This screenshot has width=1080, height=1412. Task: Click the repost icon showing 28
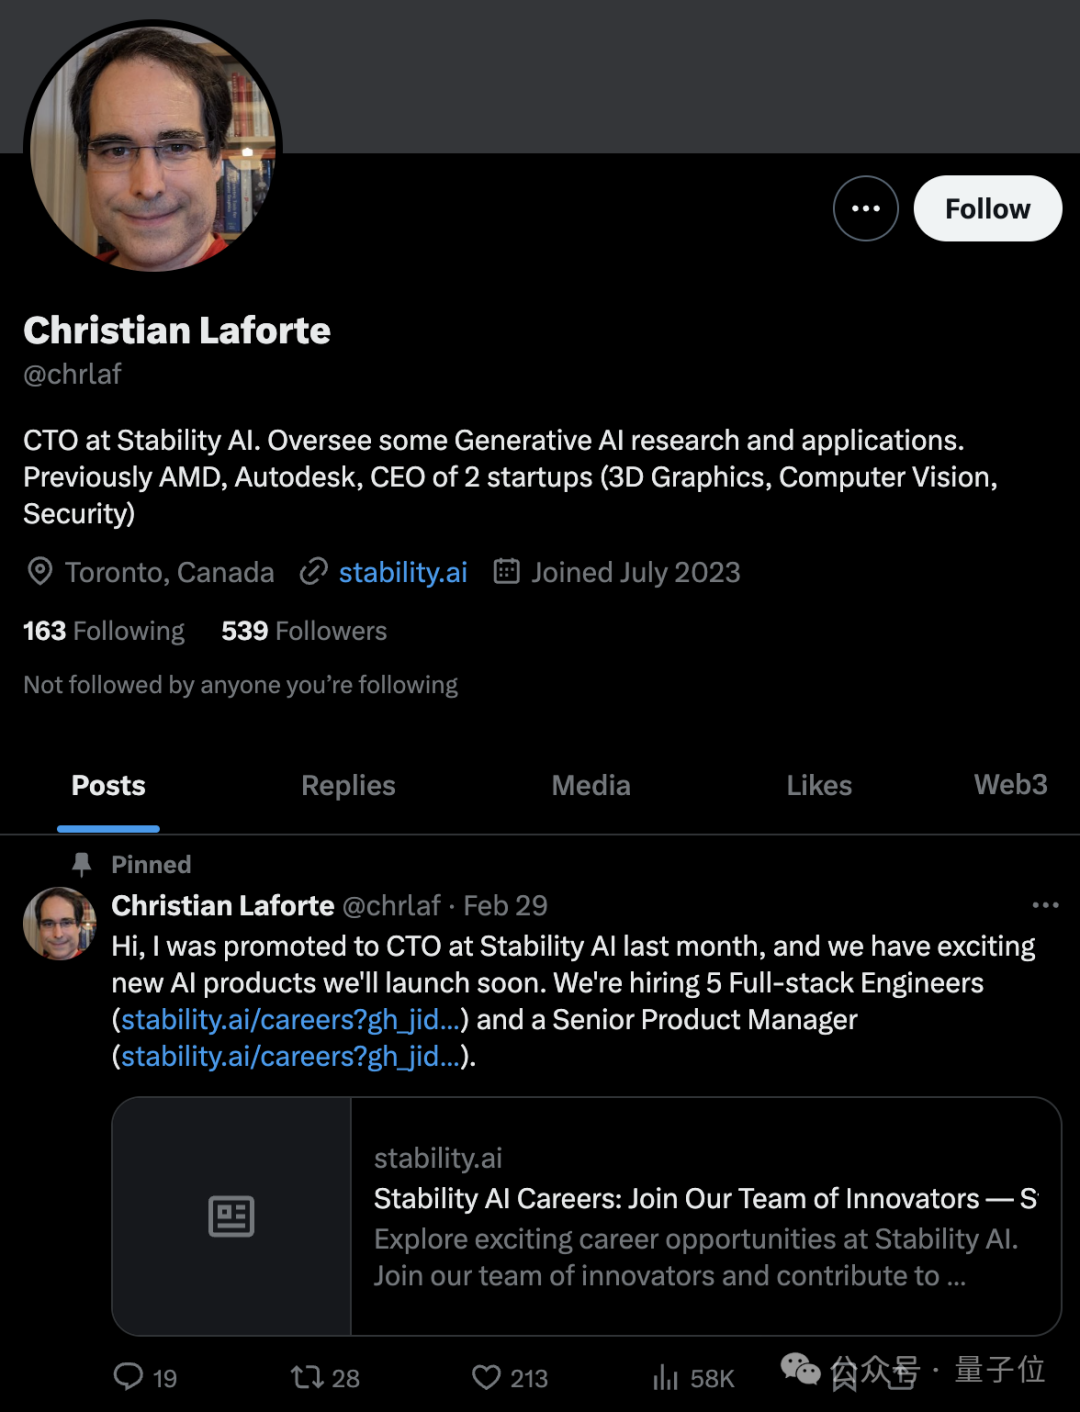(306, 1377)
